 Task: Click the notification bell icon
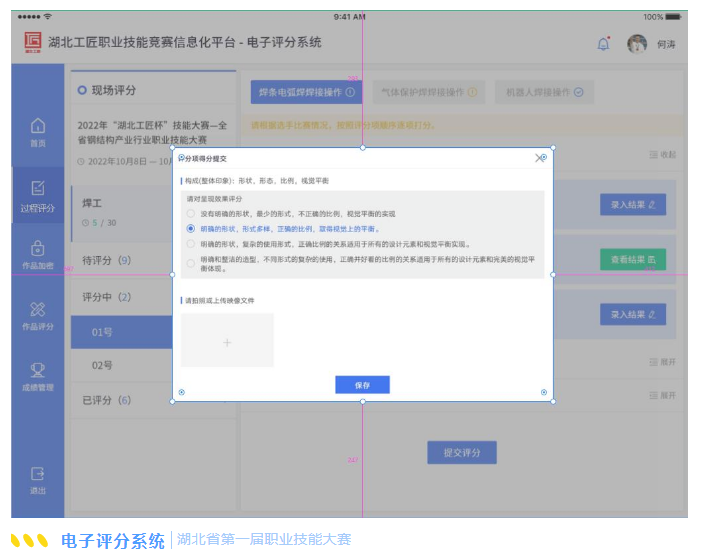click(x=603, y=44)
